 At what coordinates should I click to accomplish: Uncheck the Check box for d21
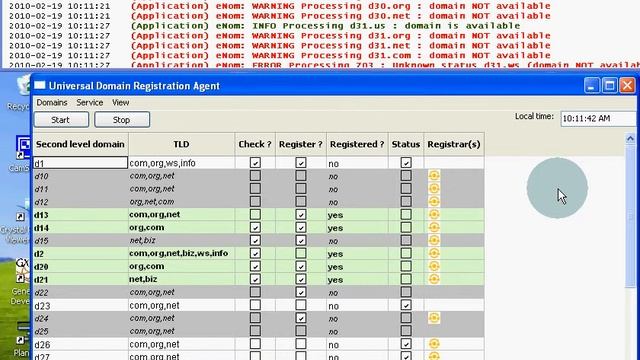[x=255, y=279]
